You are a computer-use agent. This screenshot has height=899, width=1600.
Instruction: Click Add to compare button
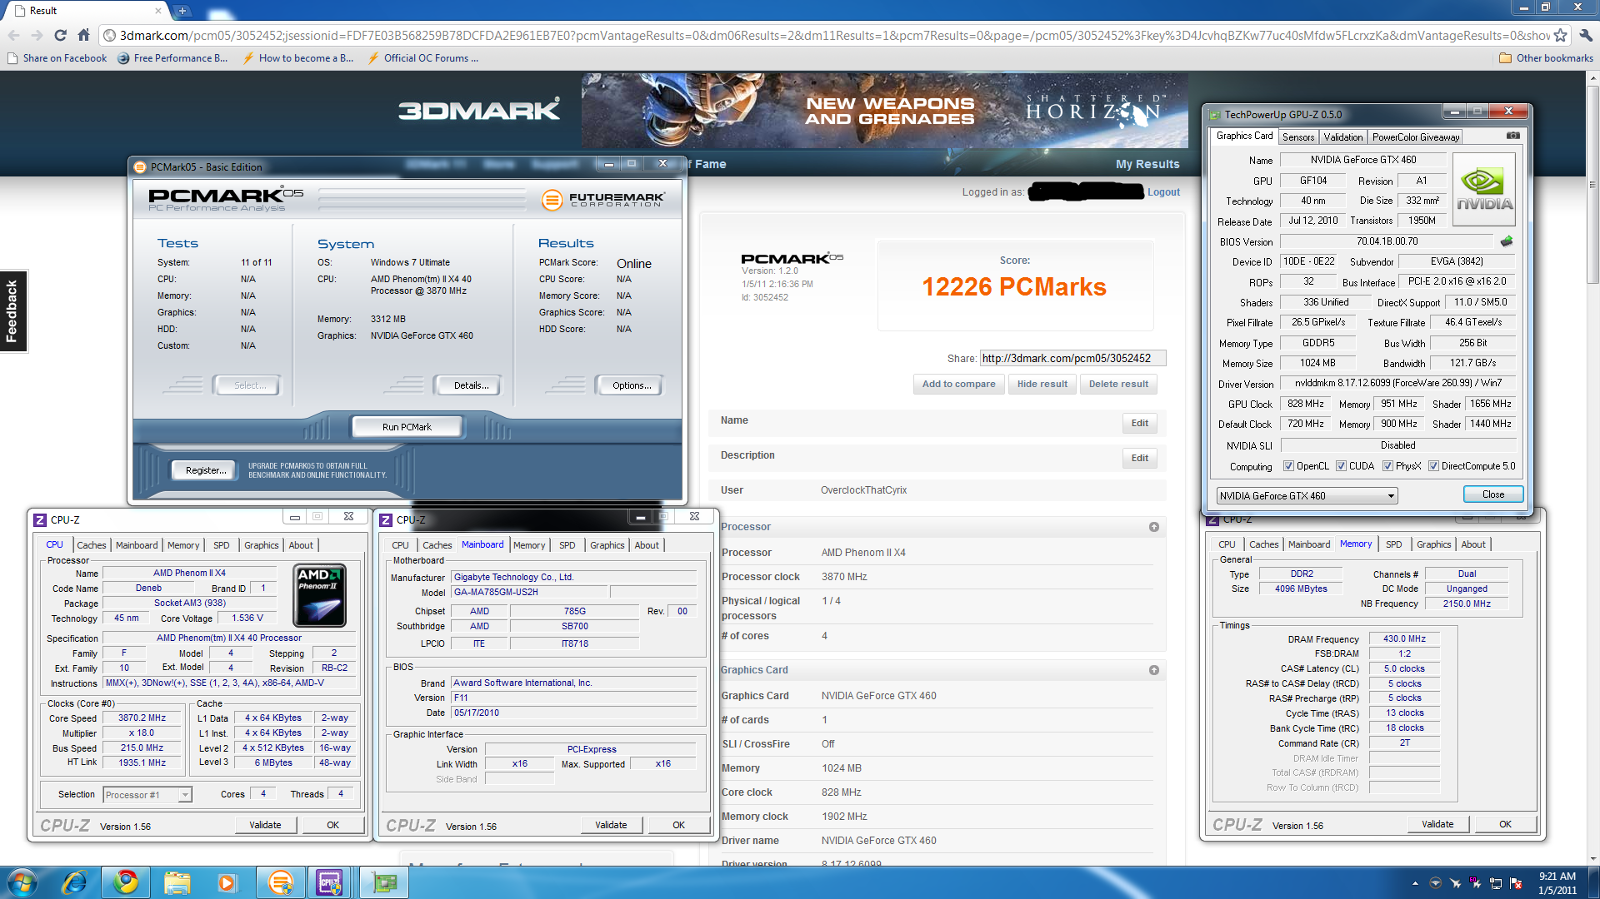[x=958, y=384]
